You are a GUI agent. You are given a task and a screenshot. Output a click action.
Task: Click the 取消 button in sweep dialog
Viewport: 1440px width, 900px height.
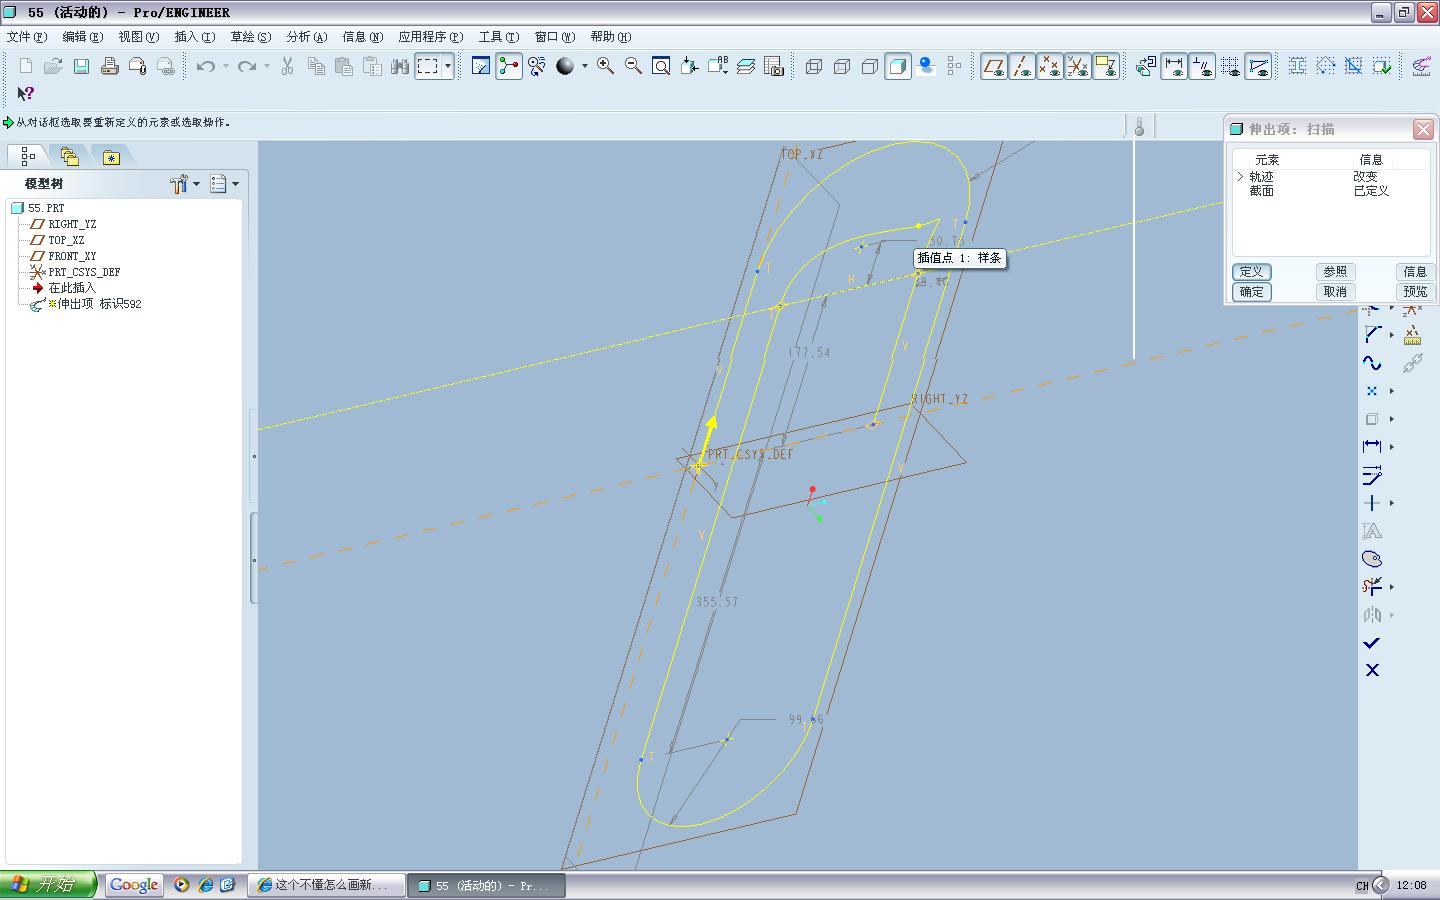coord(1335,292)
